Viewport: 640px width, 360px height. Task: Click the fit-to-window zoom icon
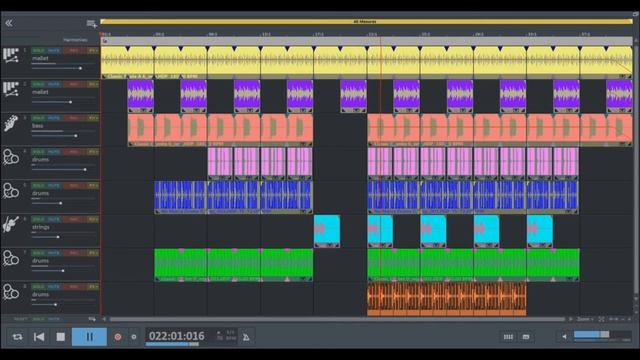pyautogui.click(x=602, y=319)
